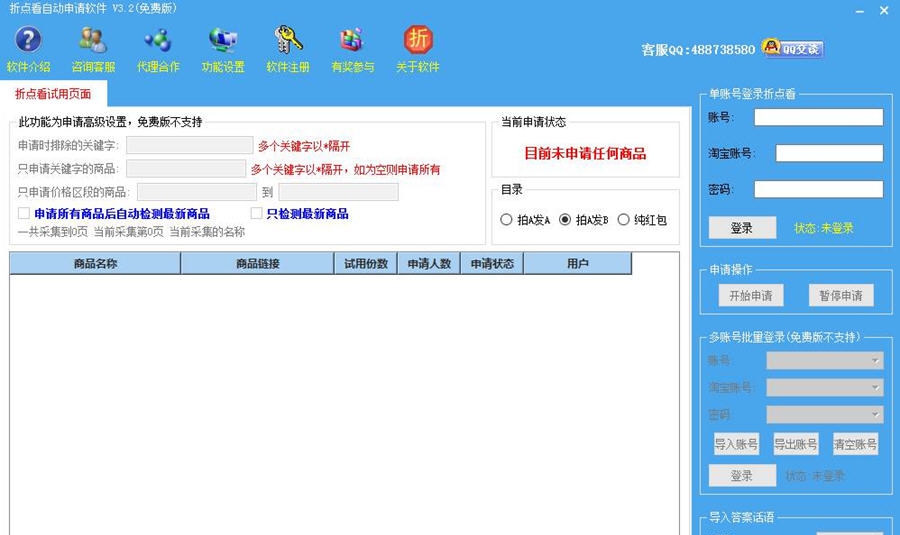The width and height of the screenshot is (900, 535).
Task: Click the minimum price range field
Action: [196, 192]
